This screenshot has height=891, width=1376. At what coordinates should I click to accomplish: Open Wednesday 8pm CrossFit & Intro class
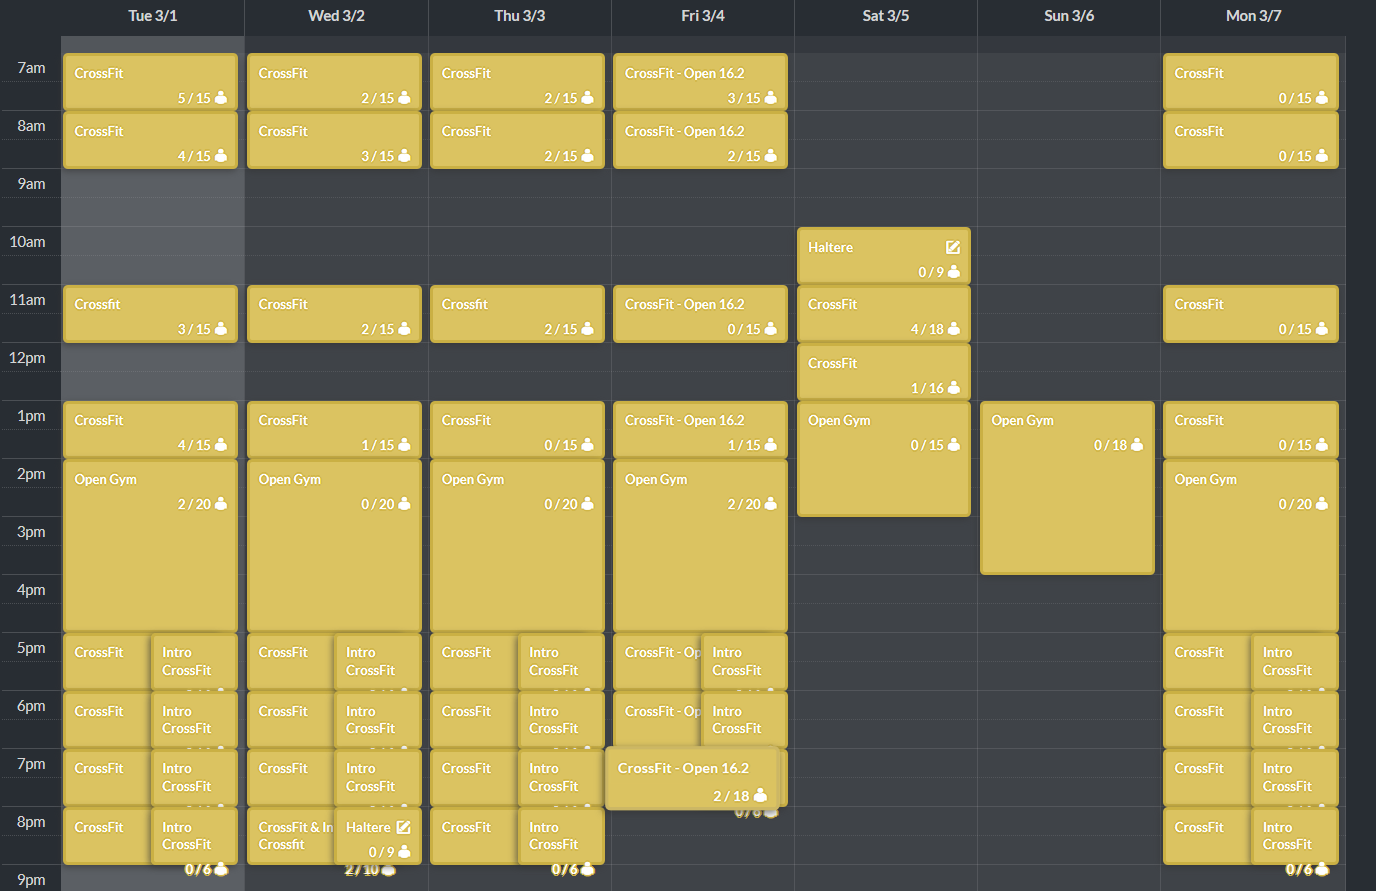pos(290,835)
